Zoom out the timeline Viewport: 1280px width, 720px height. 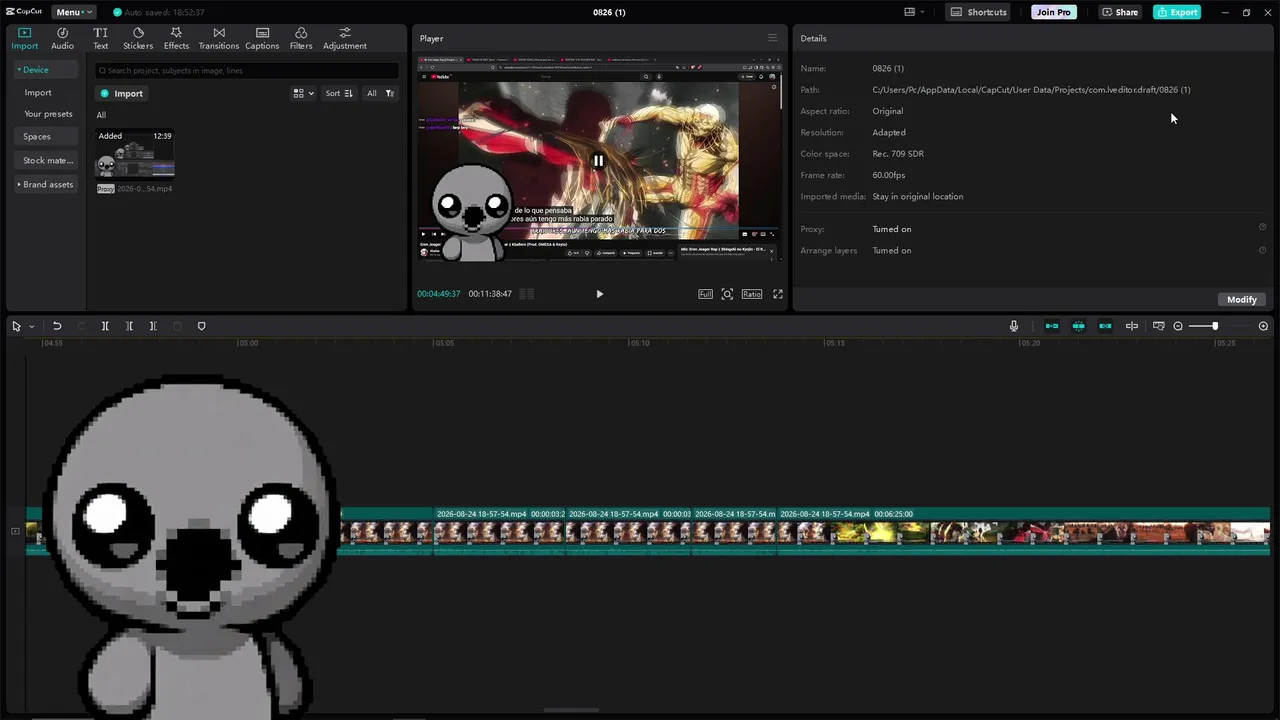coord(1178,326)
